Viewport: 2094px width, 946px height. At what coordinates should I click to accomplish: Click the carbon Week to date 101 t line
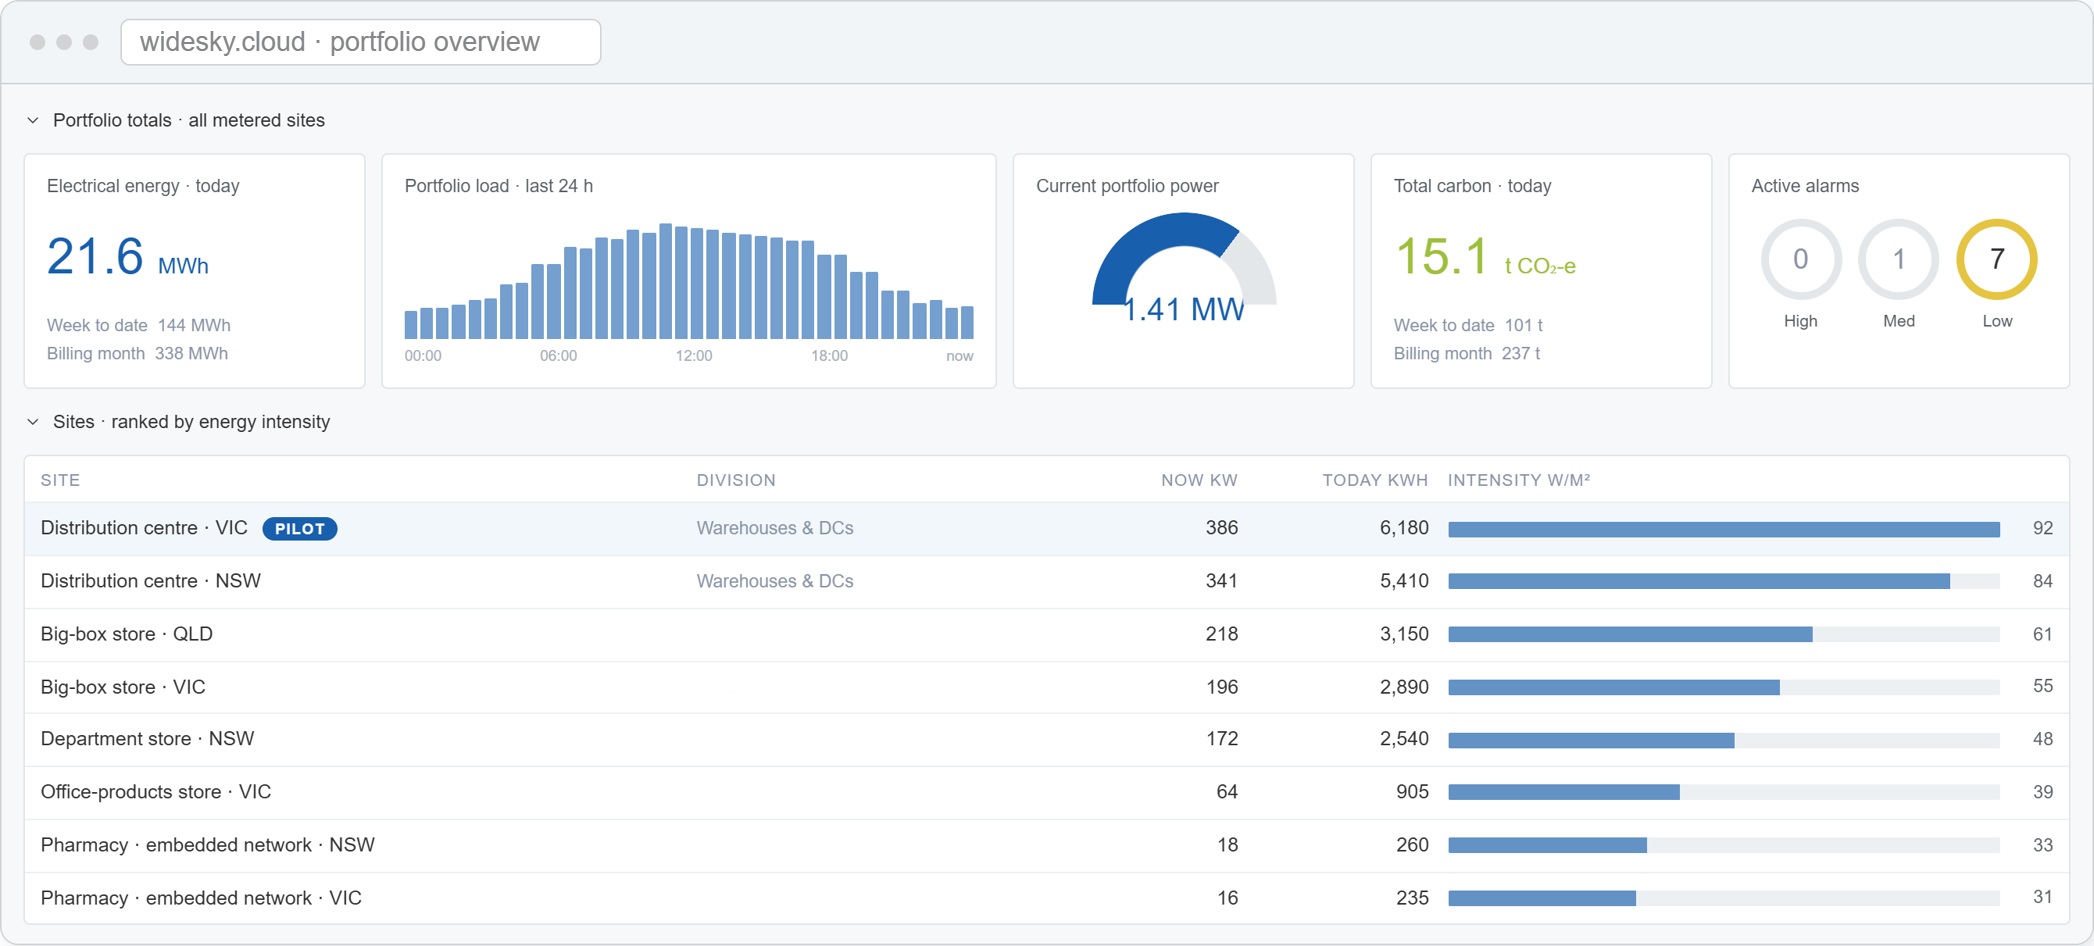(x=1468, y=326)
